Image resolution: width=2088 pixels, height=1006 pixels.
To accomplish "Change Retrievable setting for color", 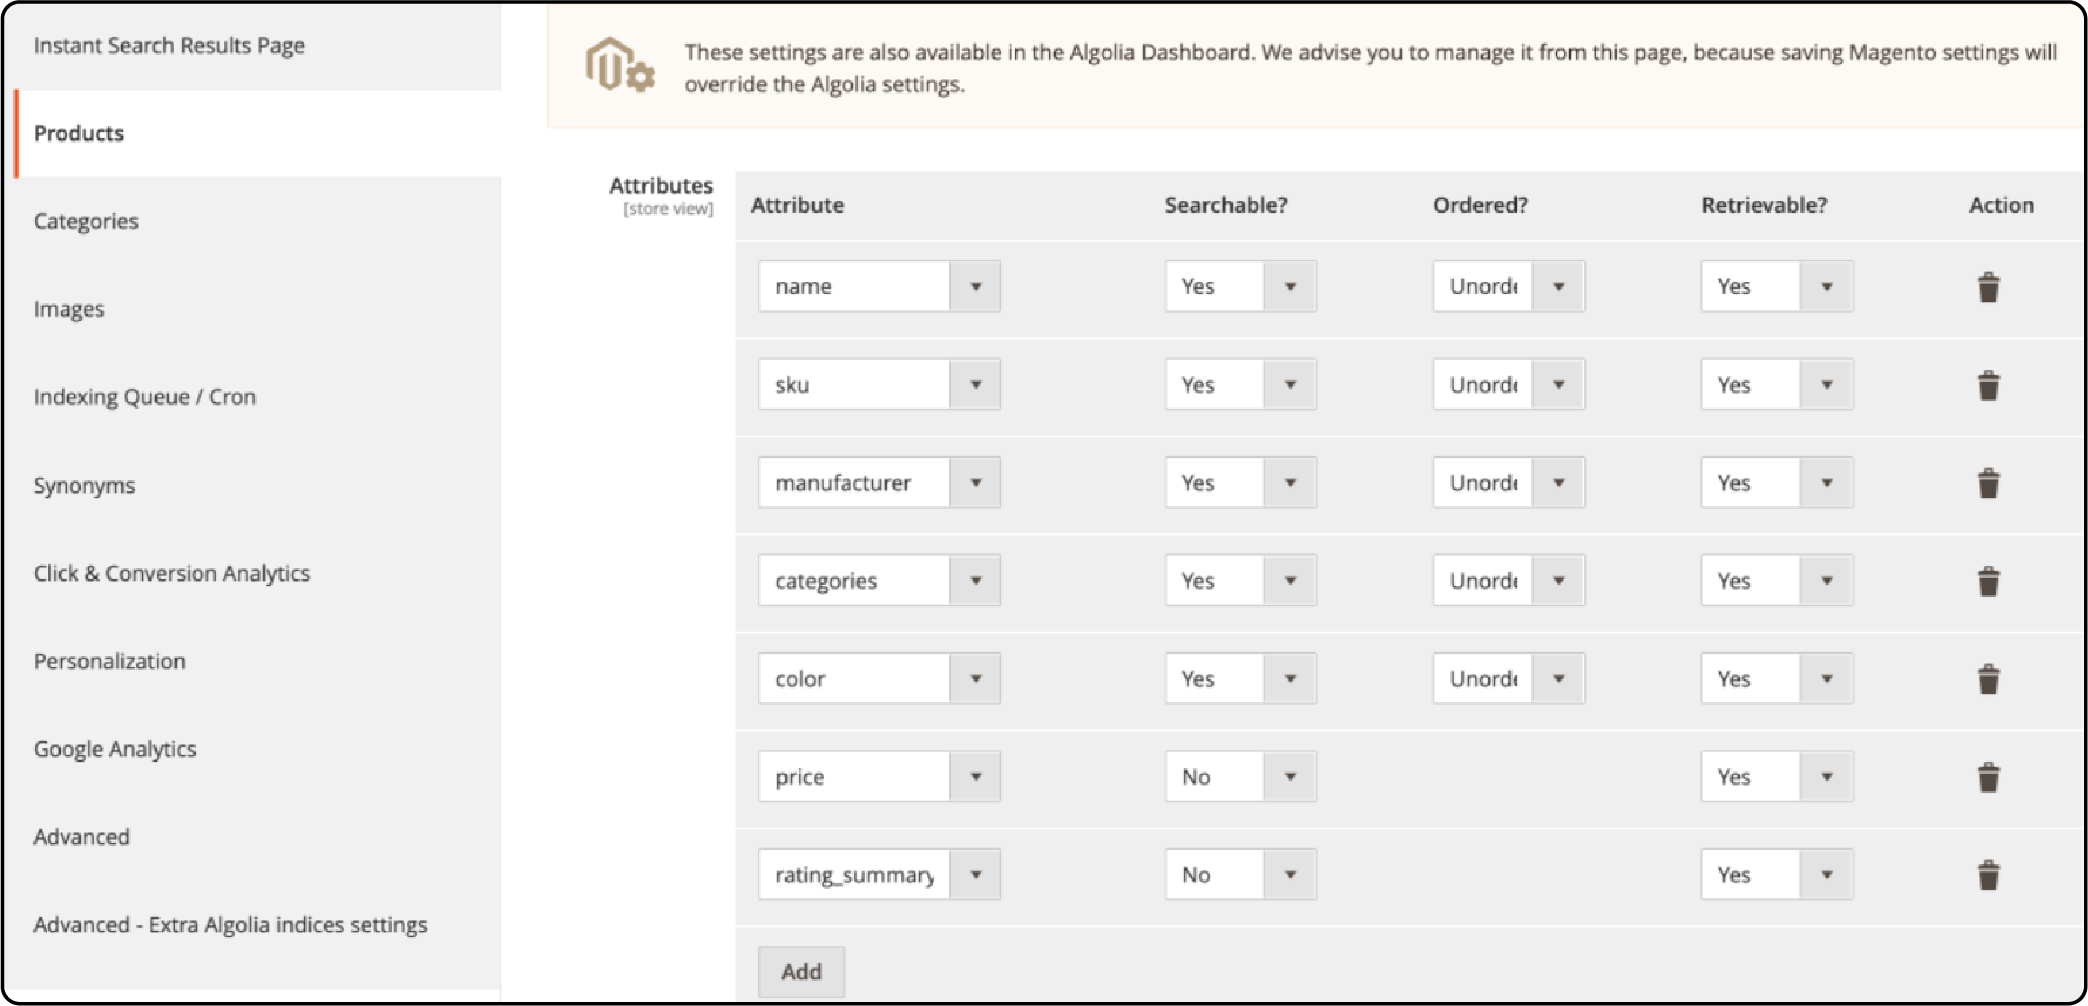I will pos(1776,678).
